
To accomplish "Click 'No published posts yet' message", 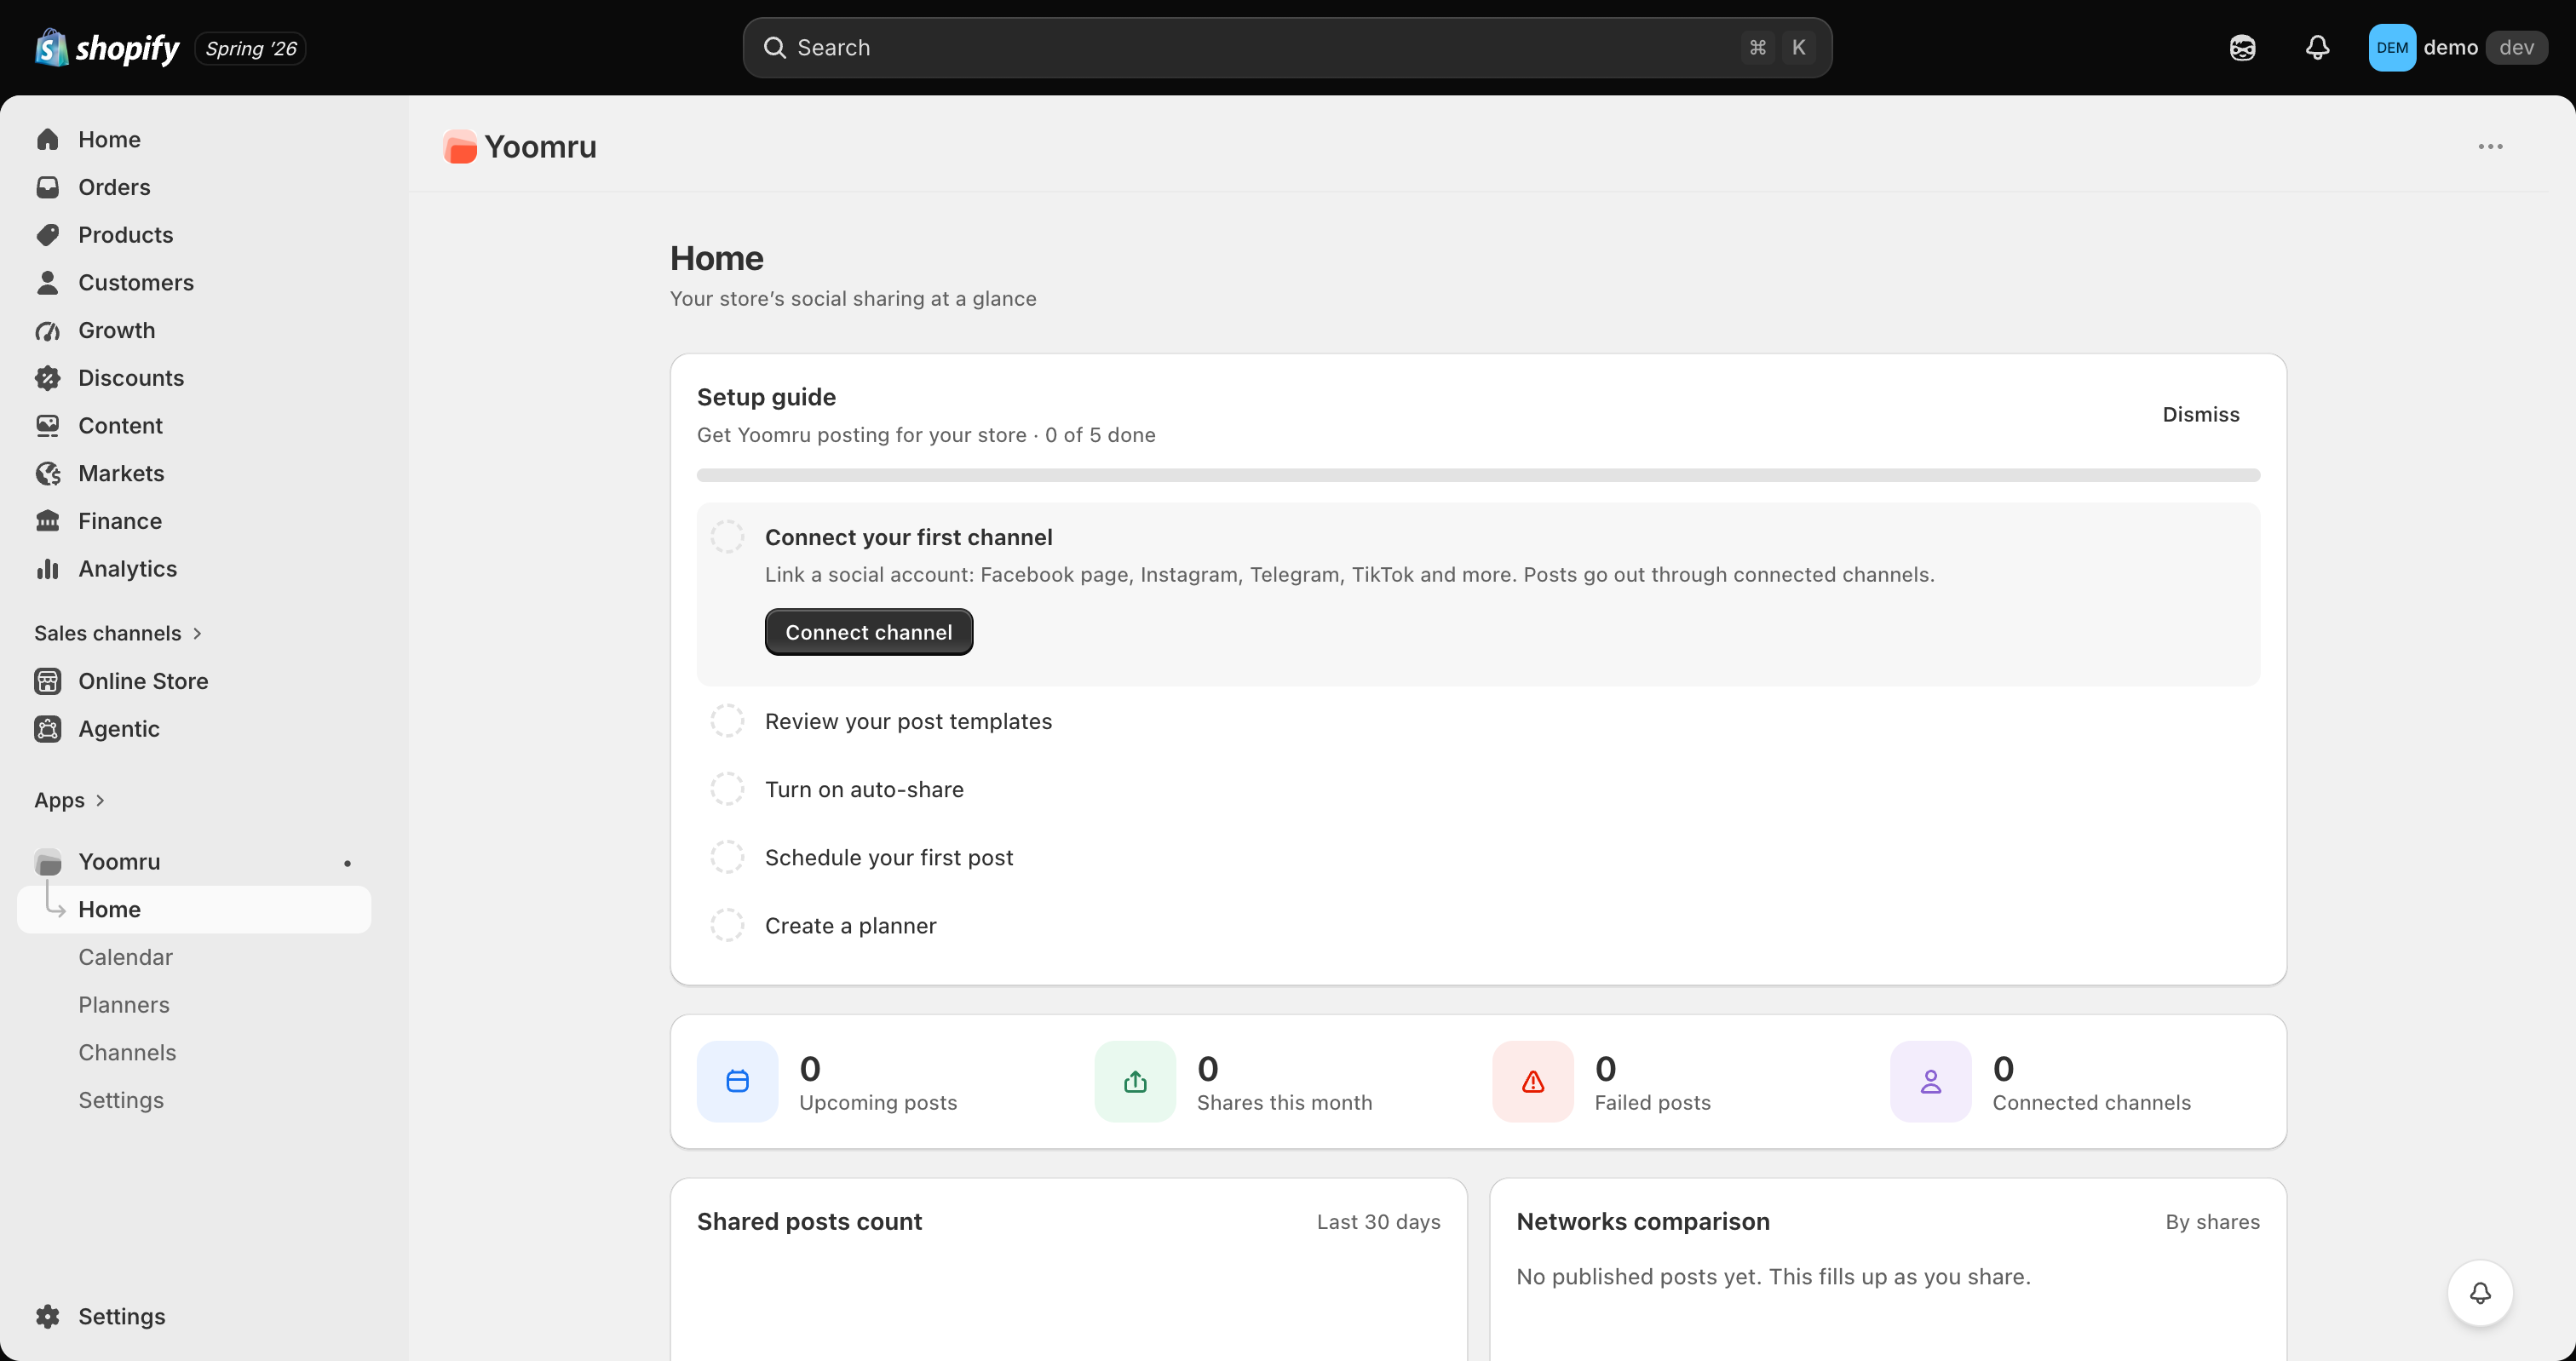I will coord(1773,1276).
